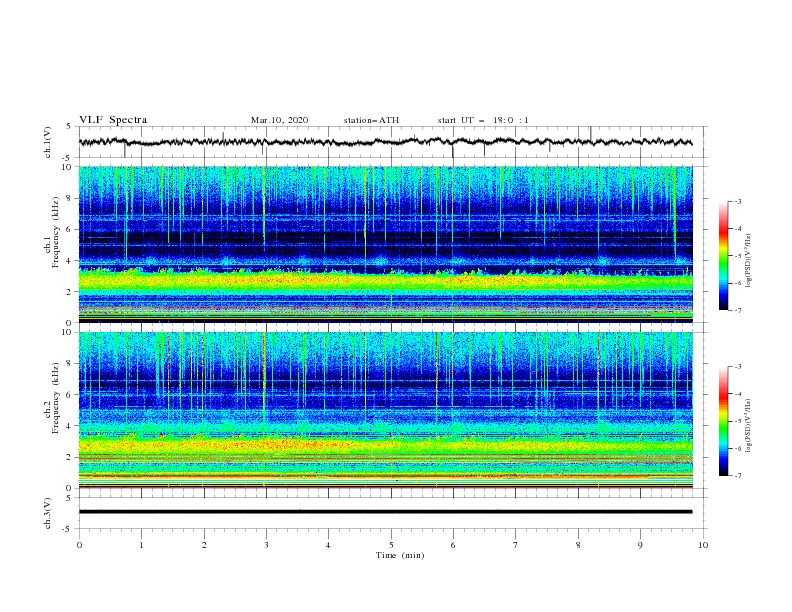792x612 pixels.
Task: Select the date "Mar.10, 2020"
Action: pos(279,120)
